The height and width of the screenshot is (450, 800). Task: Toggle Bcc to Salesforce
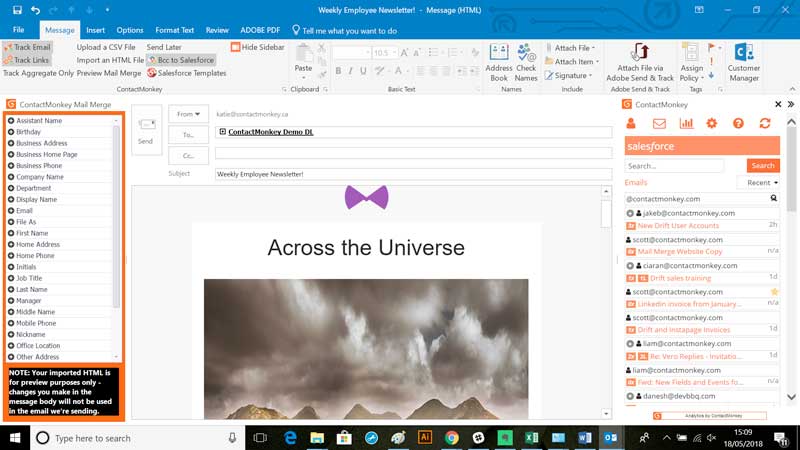[x=181, y=60]
